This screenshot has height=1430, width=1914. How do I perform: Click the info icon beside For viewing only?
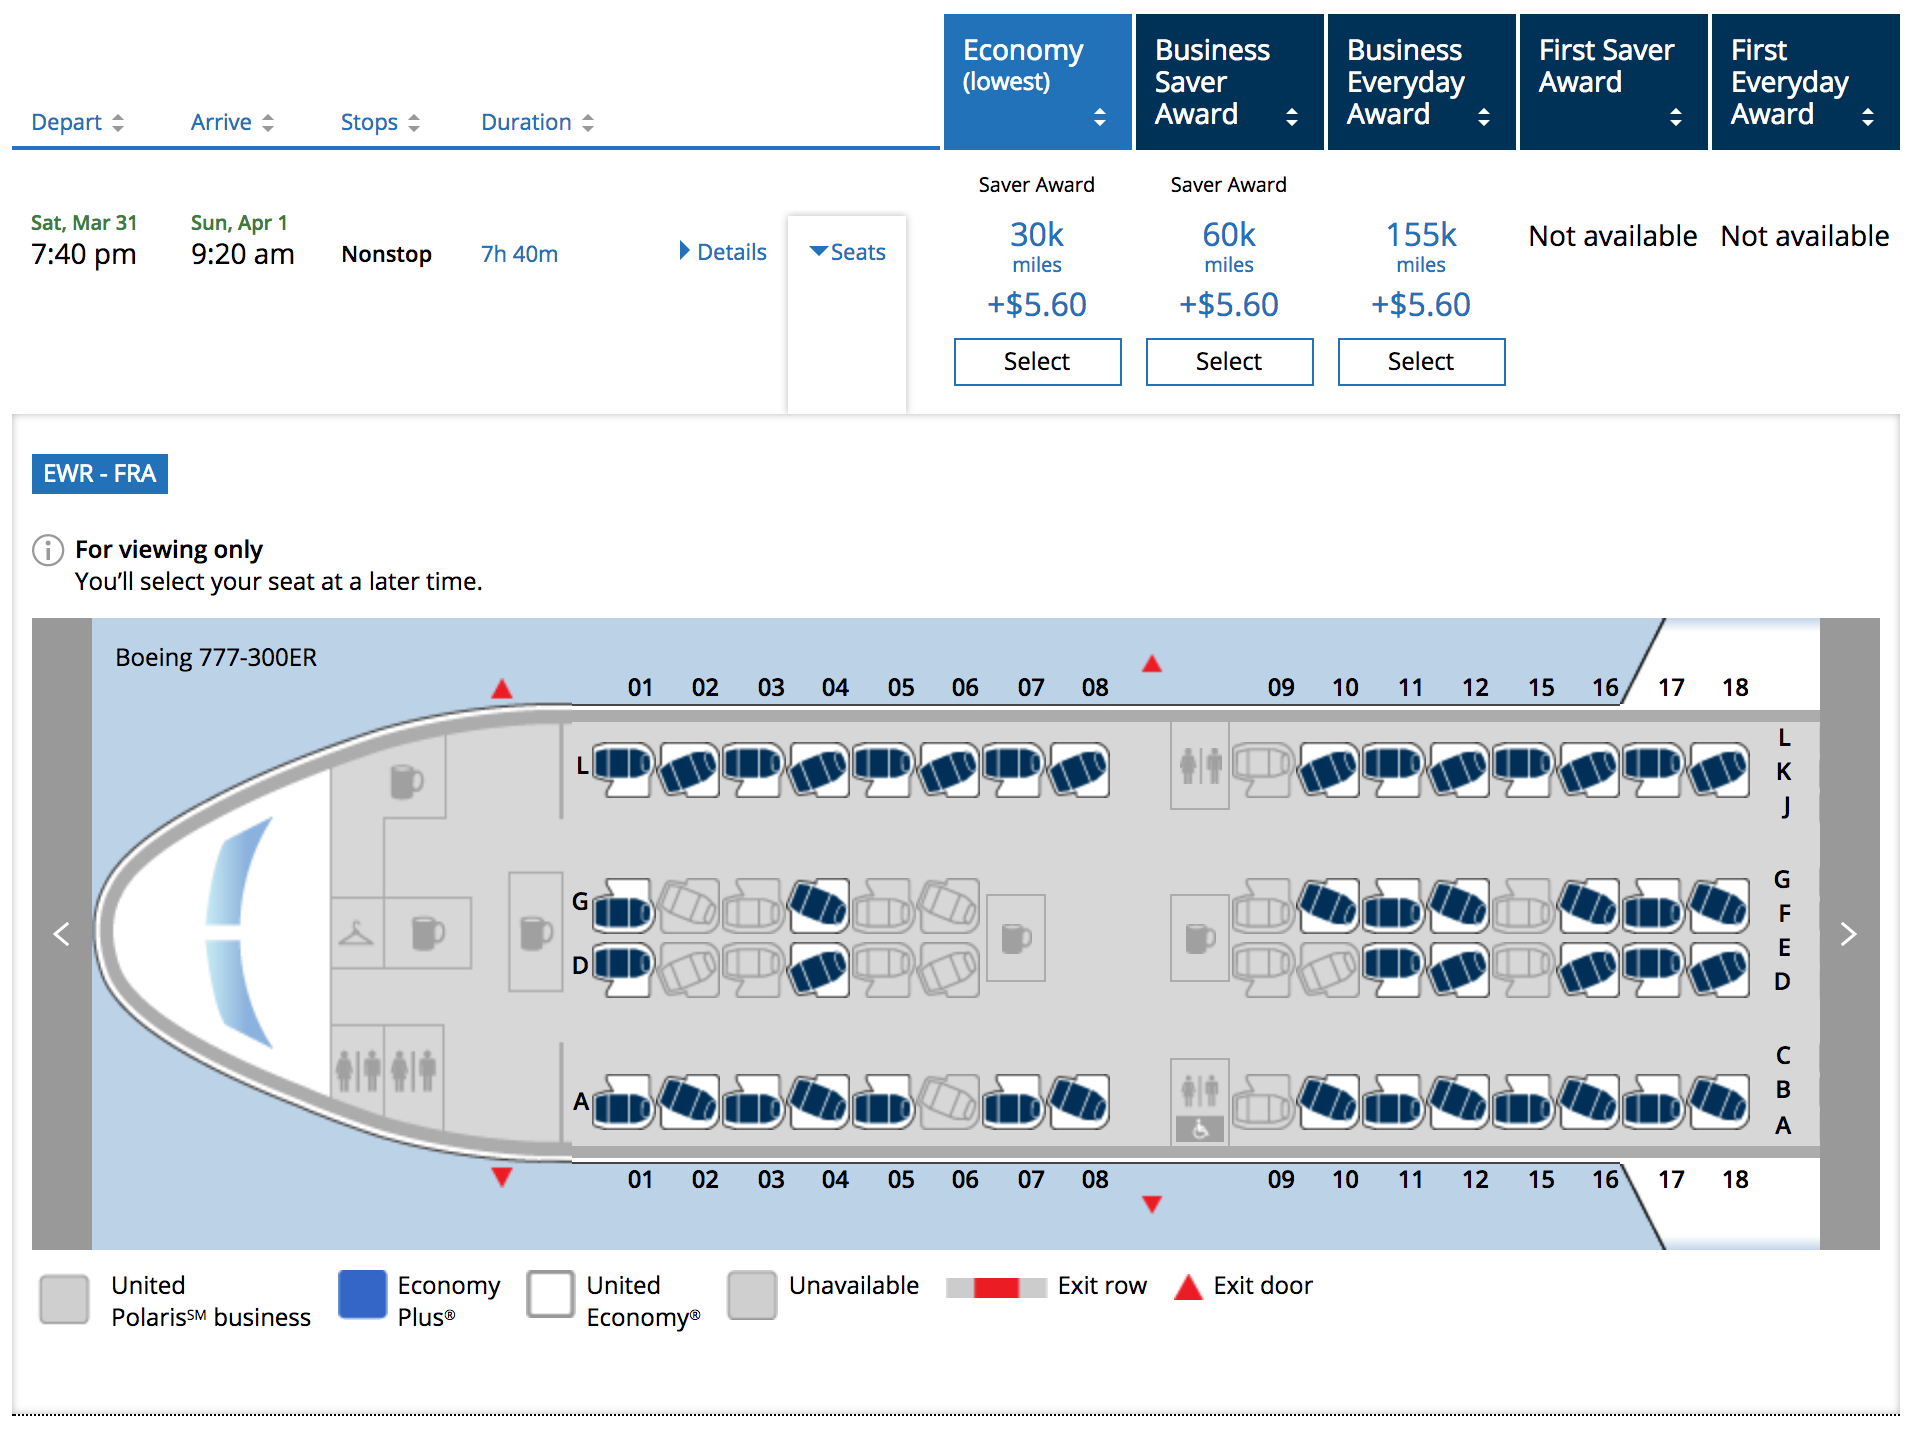pos(48,550)
